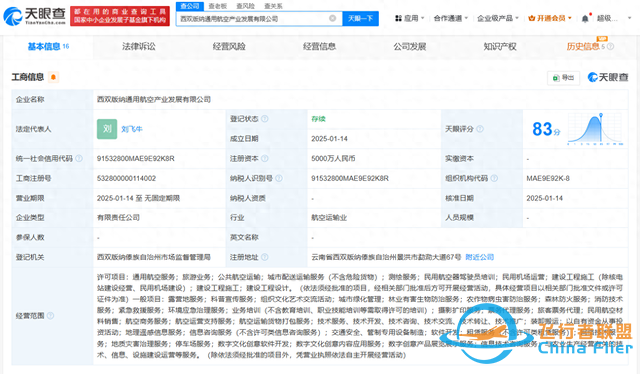Click the help icon beside 历史信息
Image resolution: width=640 pixels, height=374 pixels.
[x=611, y=47]
